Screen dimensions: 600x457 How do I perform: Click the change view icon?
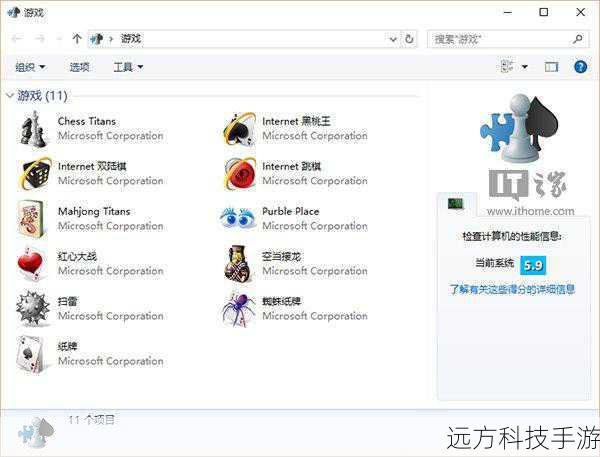[507, 67]
